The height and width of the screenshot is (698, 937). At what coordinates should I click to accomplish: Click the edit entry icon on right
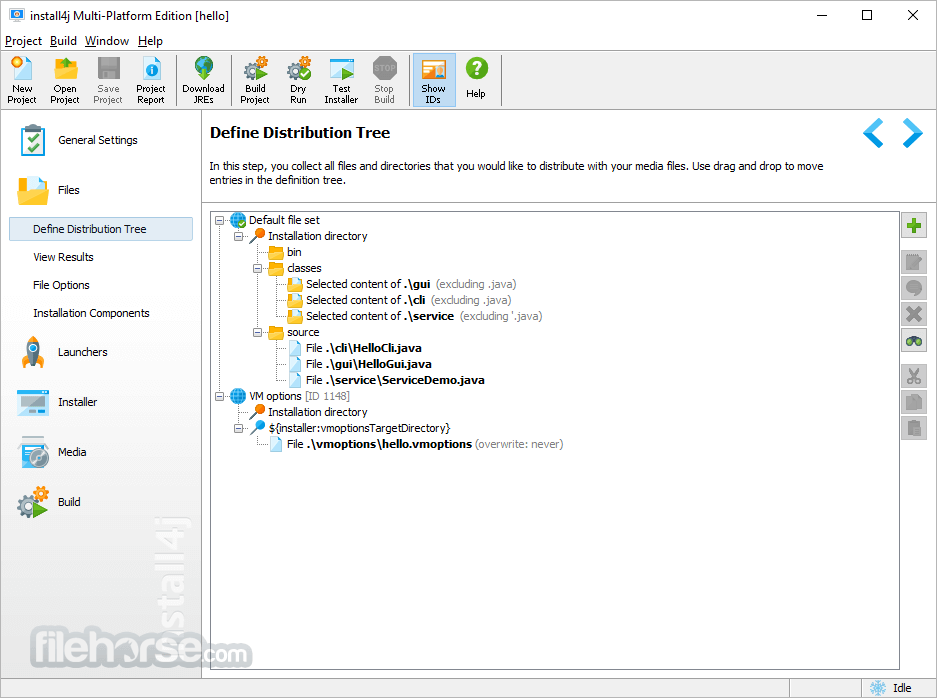(x=914, y=262)
